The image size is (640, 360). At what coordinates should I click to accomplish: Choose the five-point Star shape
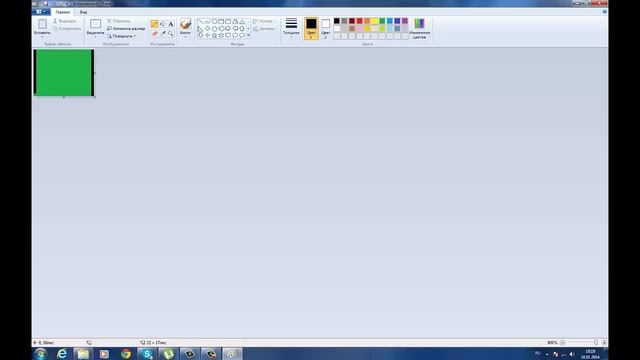tap(214, 36)
